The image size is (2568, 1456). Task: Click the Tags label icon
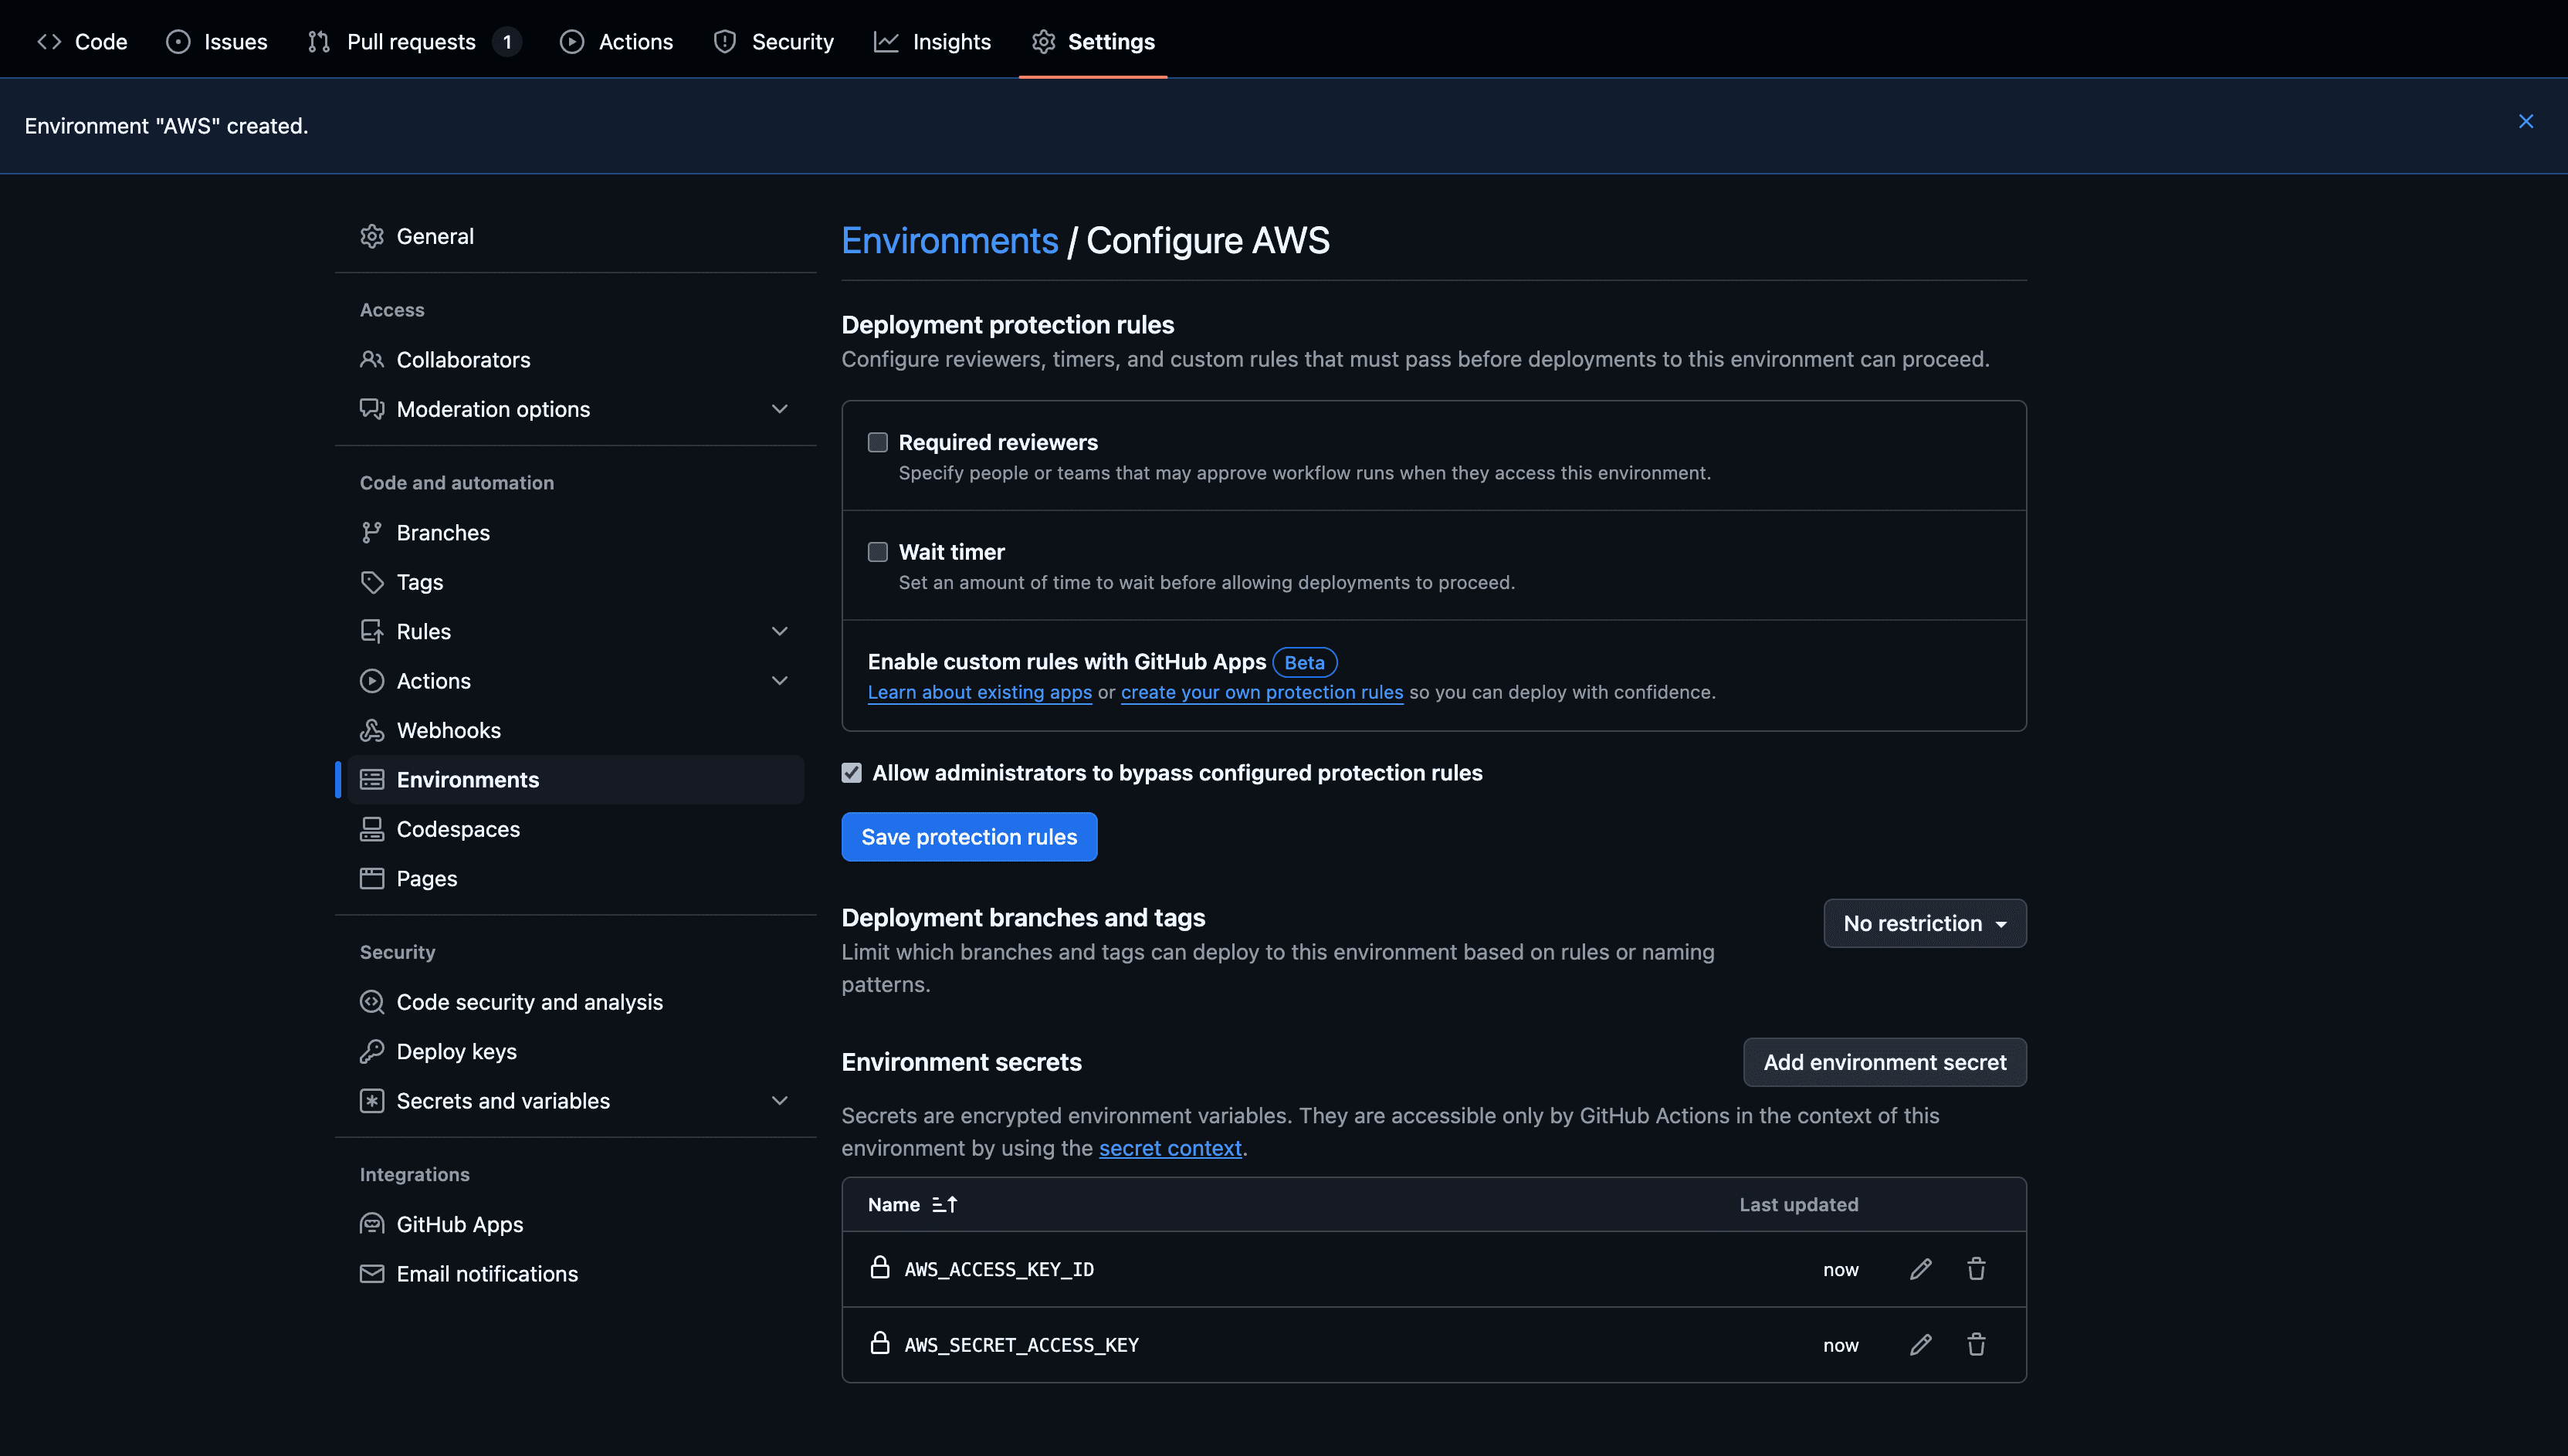pos(372,582)
